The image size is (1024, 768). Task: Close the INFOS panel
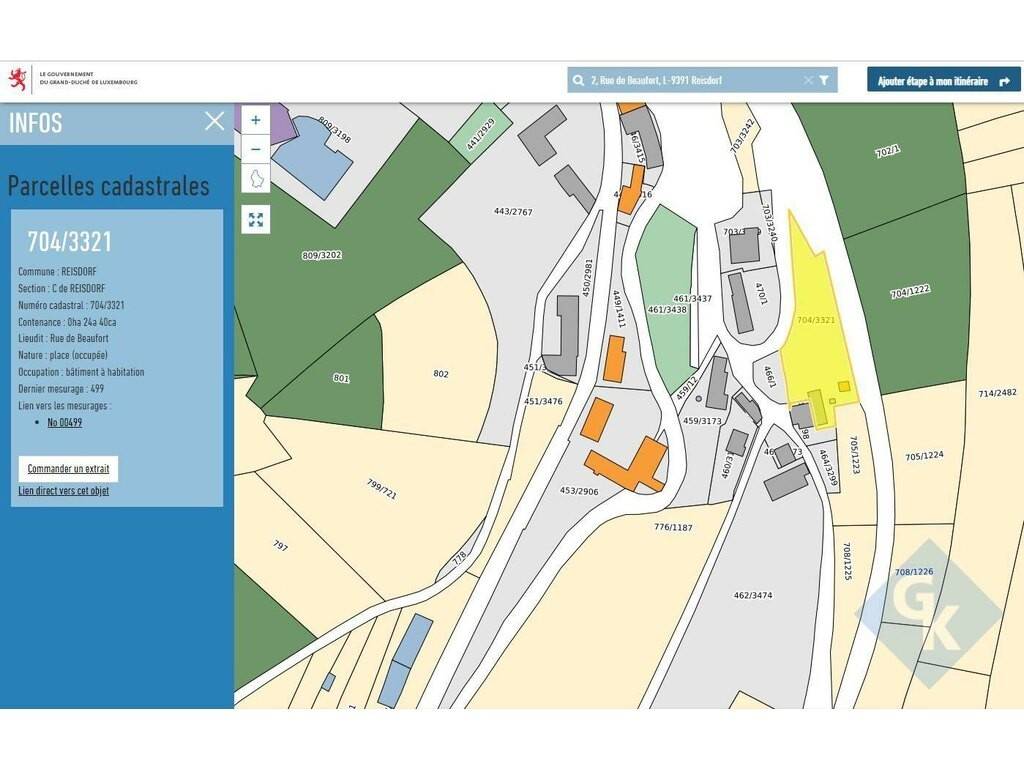(214, 121)
